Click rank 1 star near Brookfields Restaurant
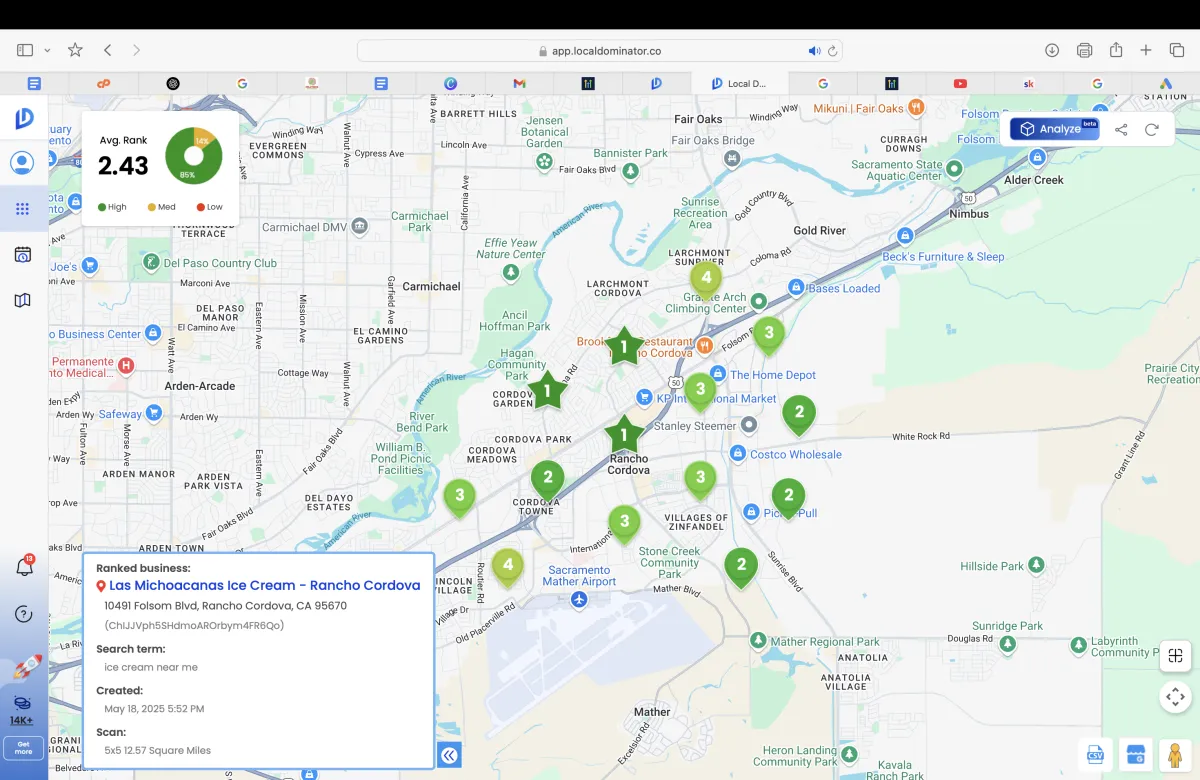 coord(624,347)
